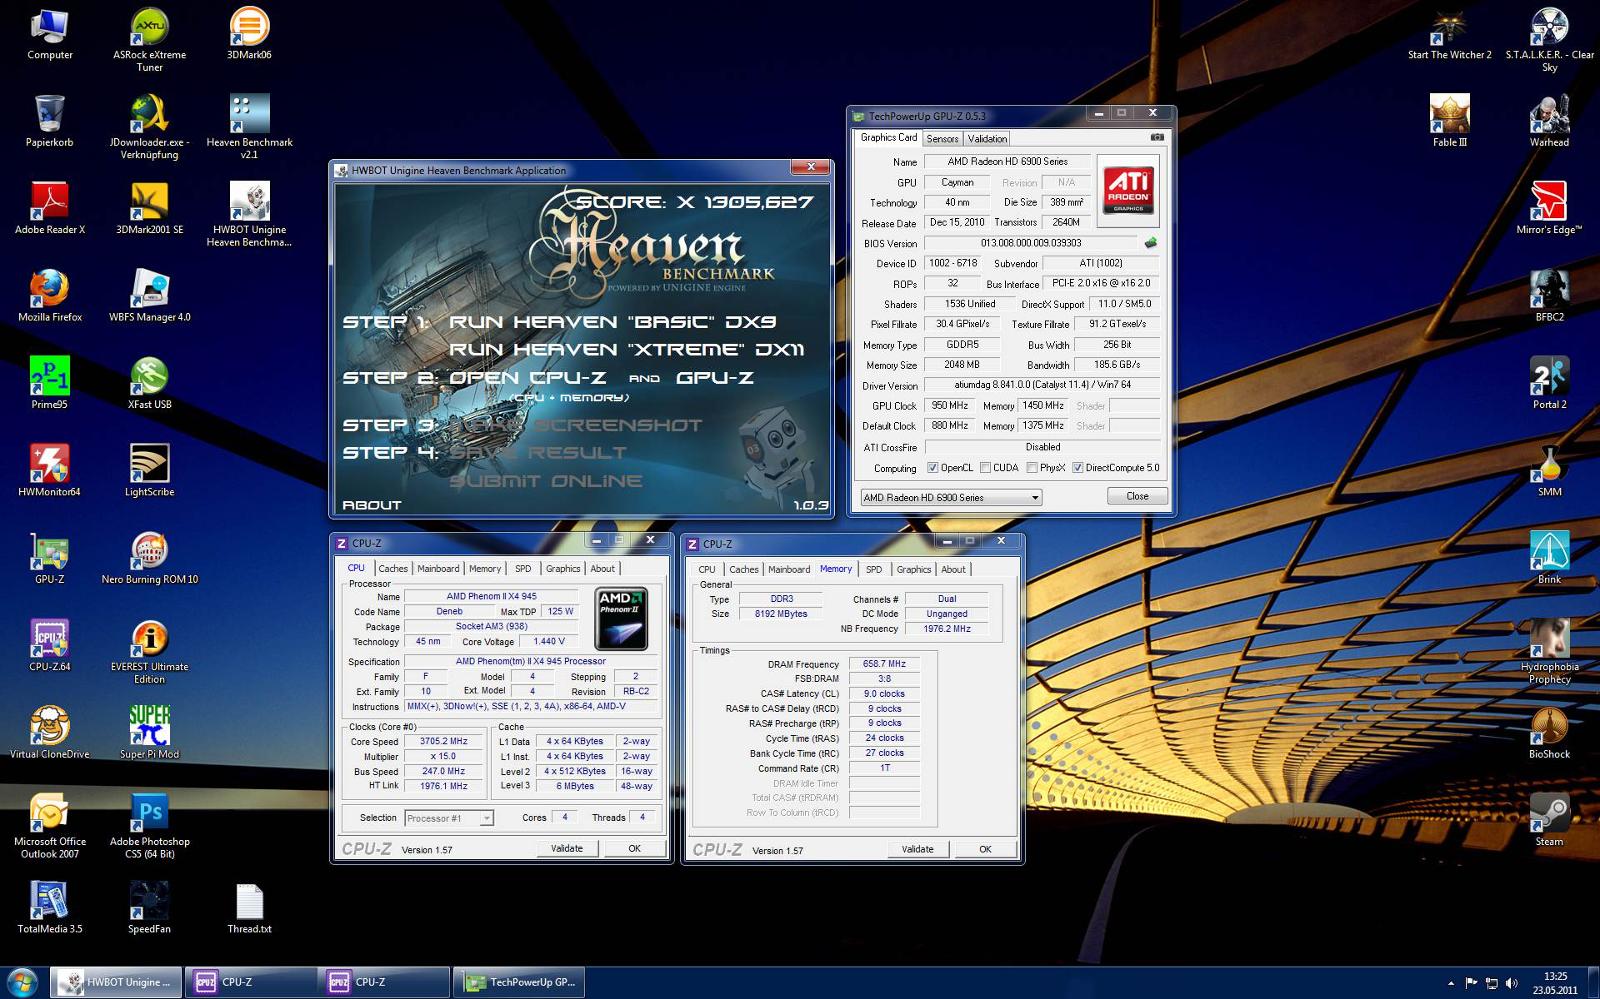Select Heaven Benchmark v2.1 shortcut
The height and width of the screenshot is (999, 1600).
pyautogui.click(x=249, y=127)
